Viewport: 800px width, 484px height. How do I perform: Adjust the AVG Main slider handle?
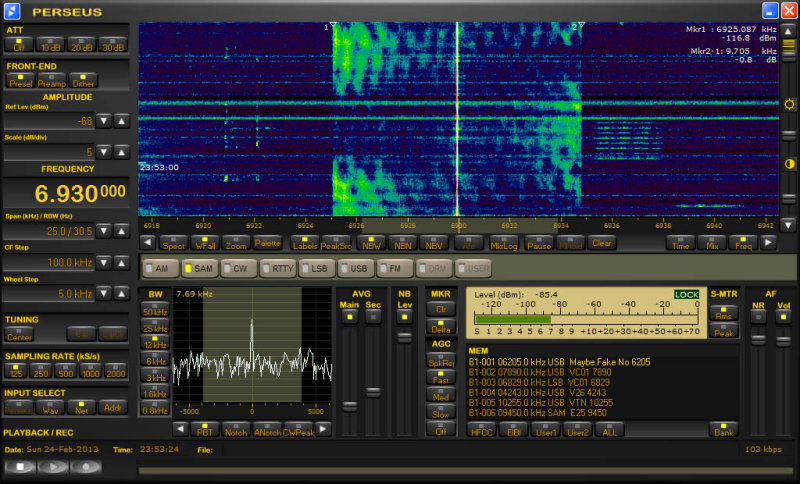pos(349,406)
